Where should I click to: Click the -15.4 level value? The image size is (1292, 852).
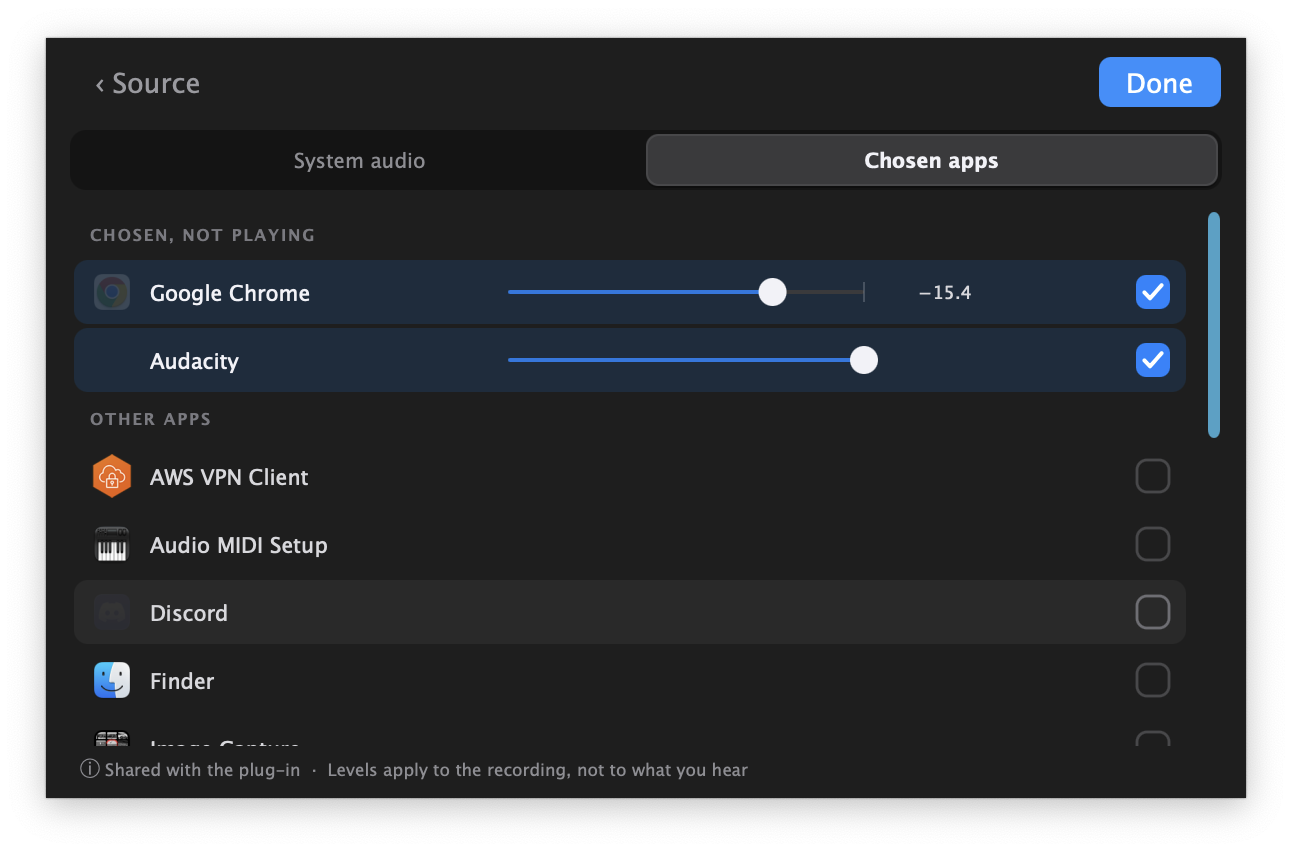click(x=945, y=293)
